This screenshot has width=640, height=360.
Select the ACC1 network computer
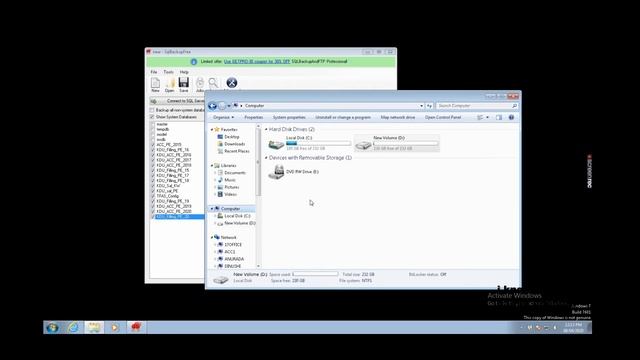[x=229, y=252]
